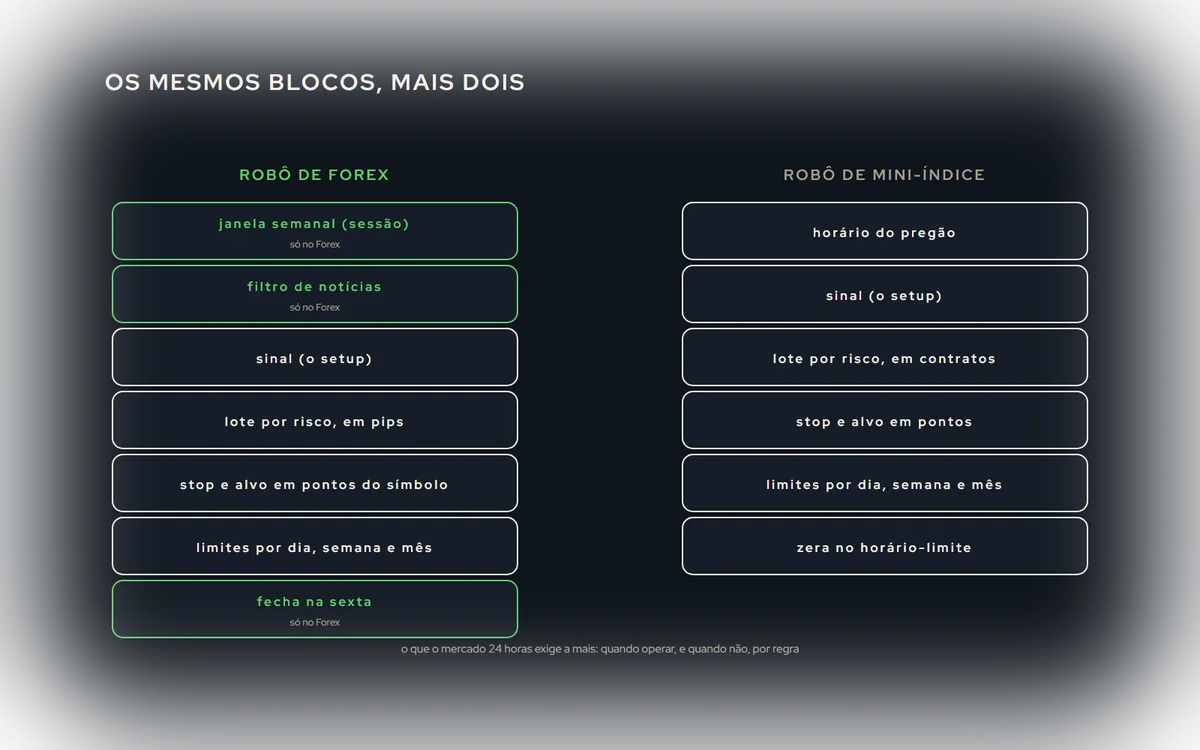Click the Forex 'sinal (o setup)' block
Screen dimensions: 1200x750
click(x=315, y=357)
